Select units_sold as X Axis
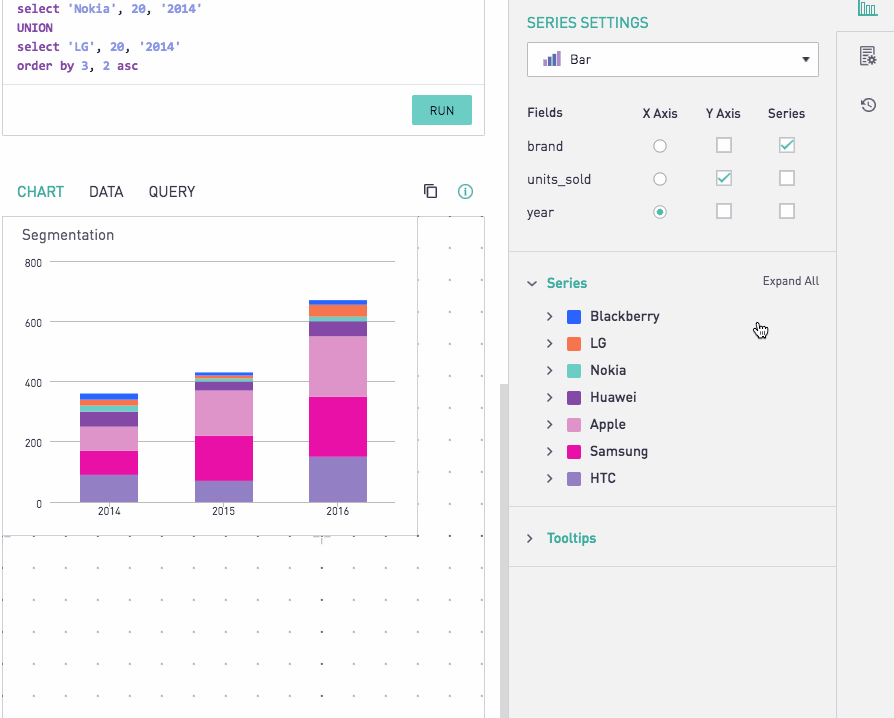This screenshot has height=718, width=894. click(660, 179)
